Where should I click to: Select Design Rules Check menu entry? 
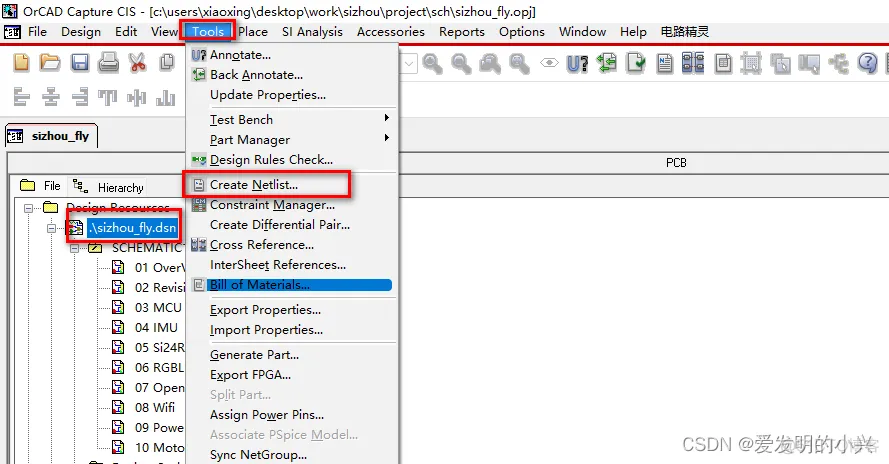coord(292,160)
